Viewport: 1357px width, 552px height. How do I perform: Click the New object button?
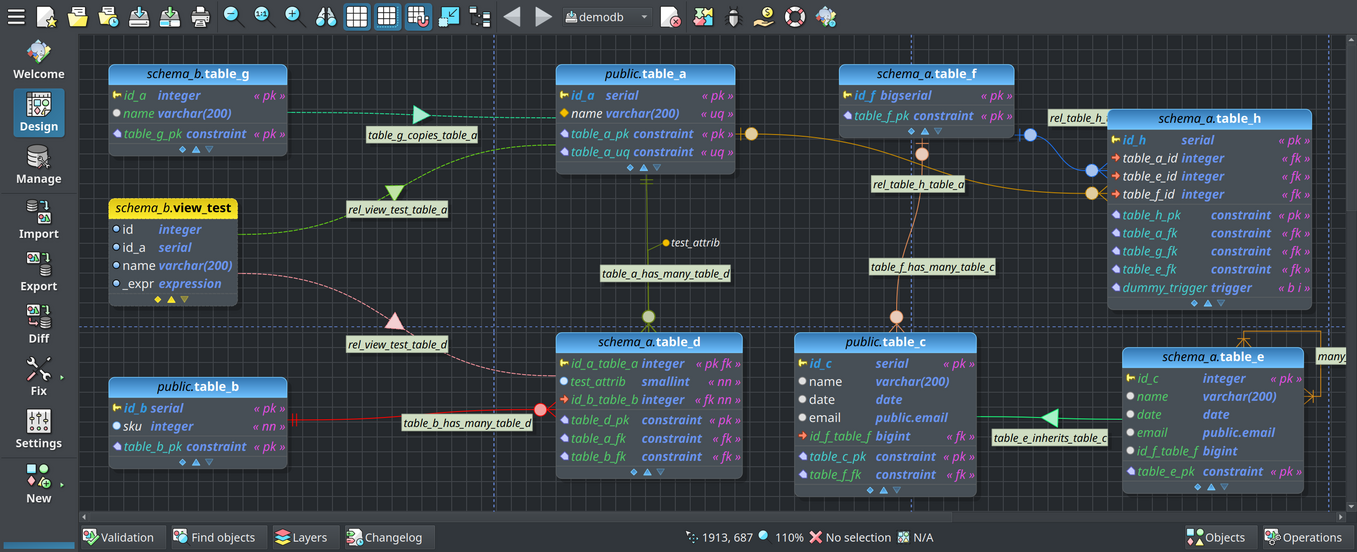38,483
